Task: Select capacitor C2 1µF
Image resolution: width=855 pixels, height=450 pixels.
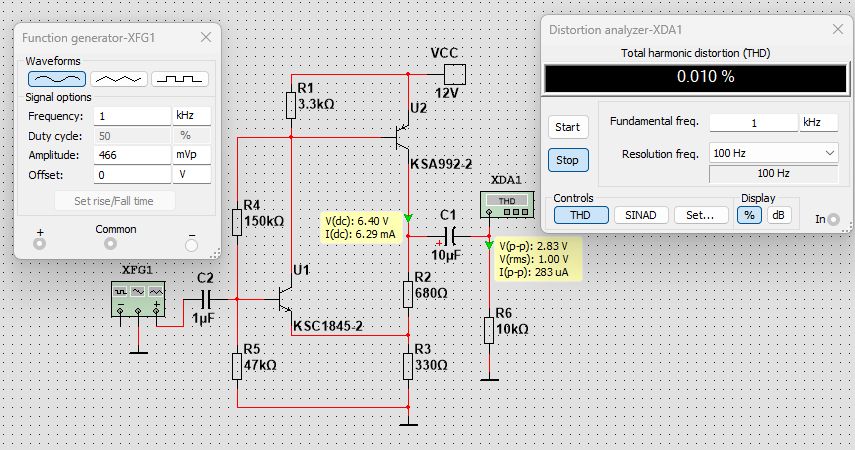Action: (206, 299)
